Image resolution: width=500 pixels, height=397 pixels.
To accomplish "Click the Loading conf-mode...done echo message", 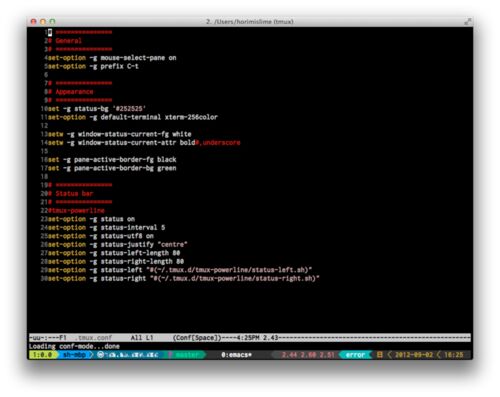I will (x=74, y=346).
